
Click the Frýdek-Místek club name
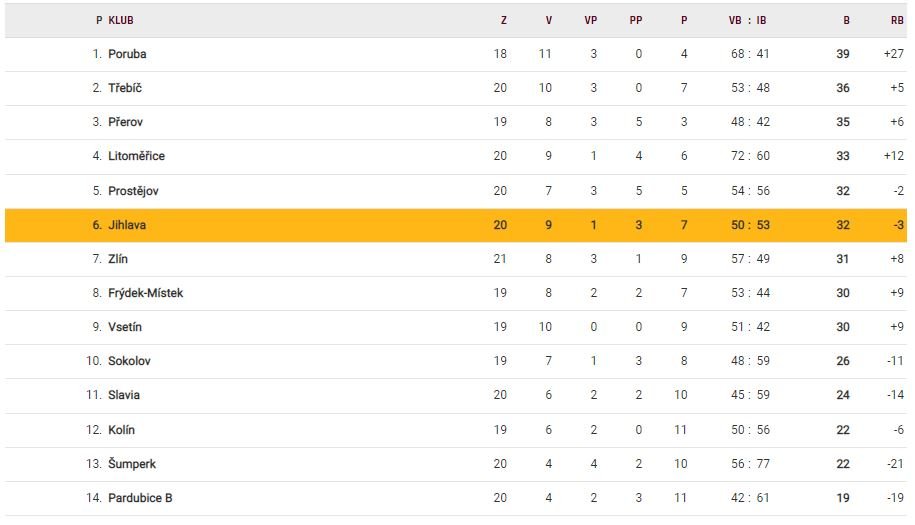(x=145, y=293)
